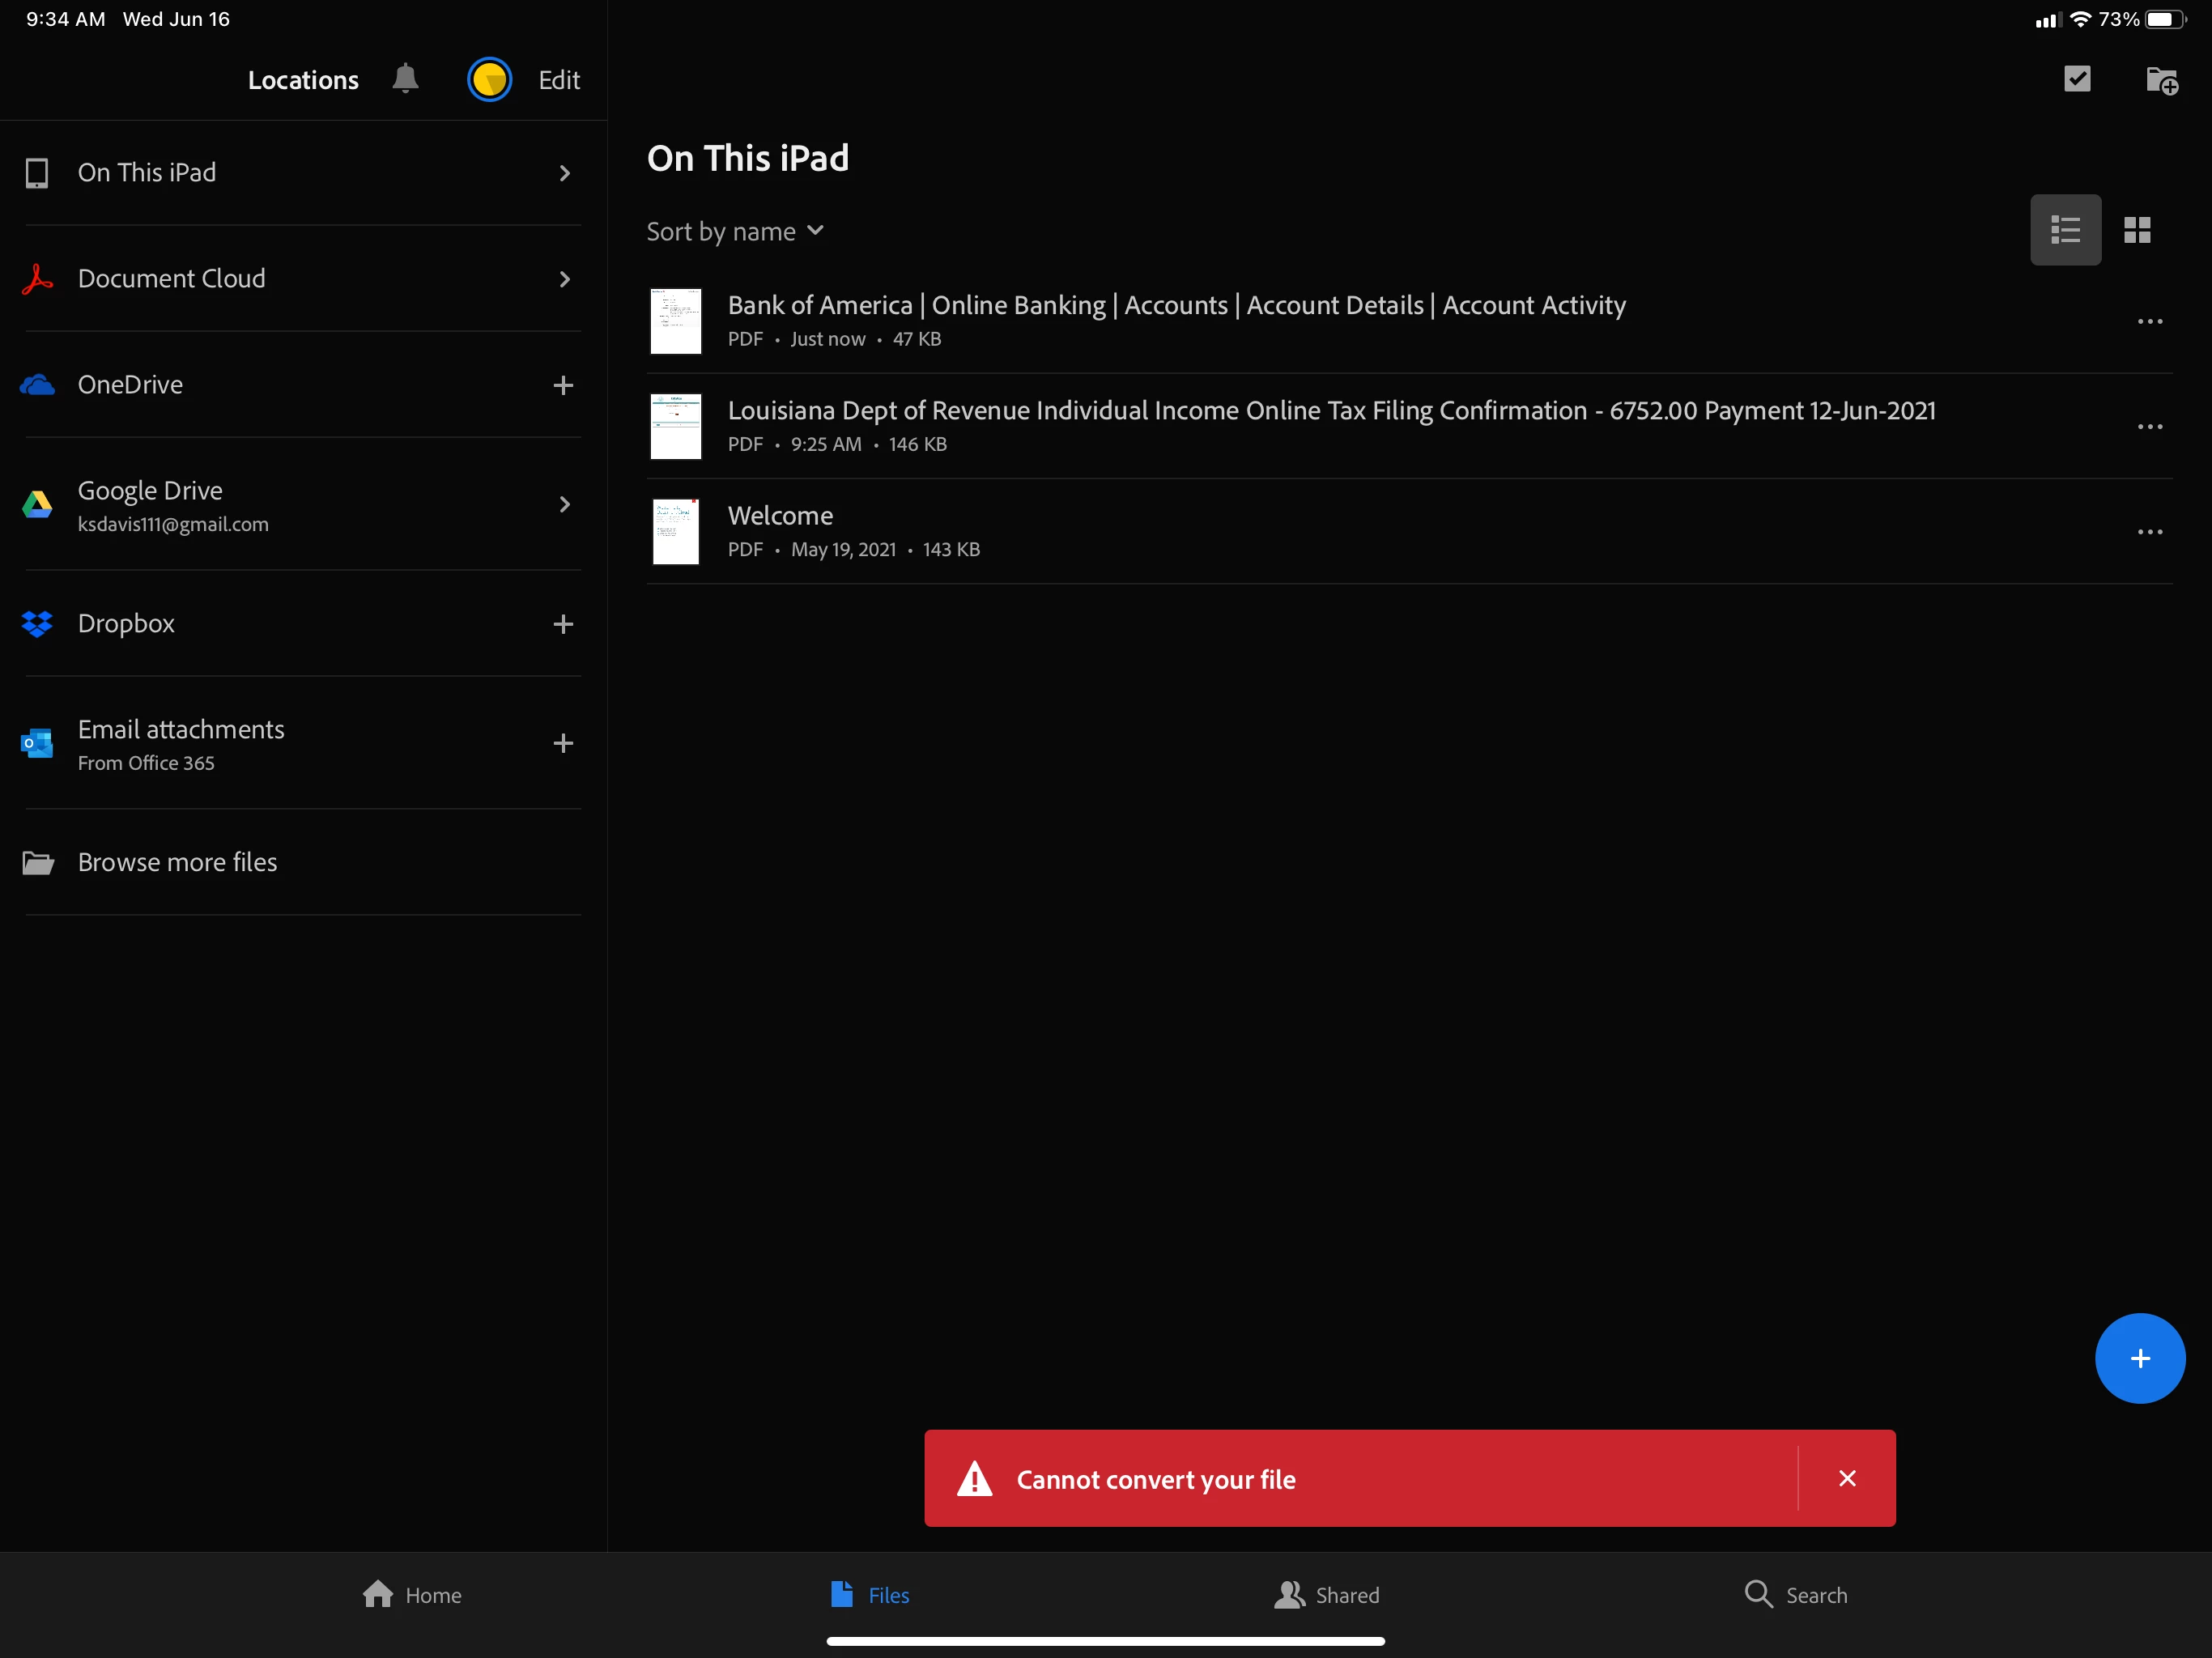Open the notifications bell
Screen dimensions: 2212x1658
point(405,79)
